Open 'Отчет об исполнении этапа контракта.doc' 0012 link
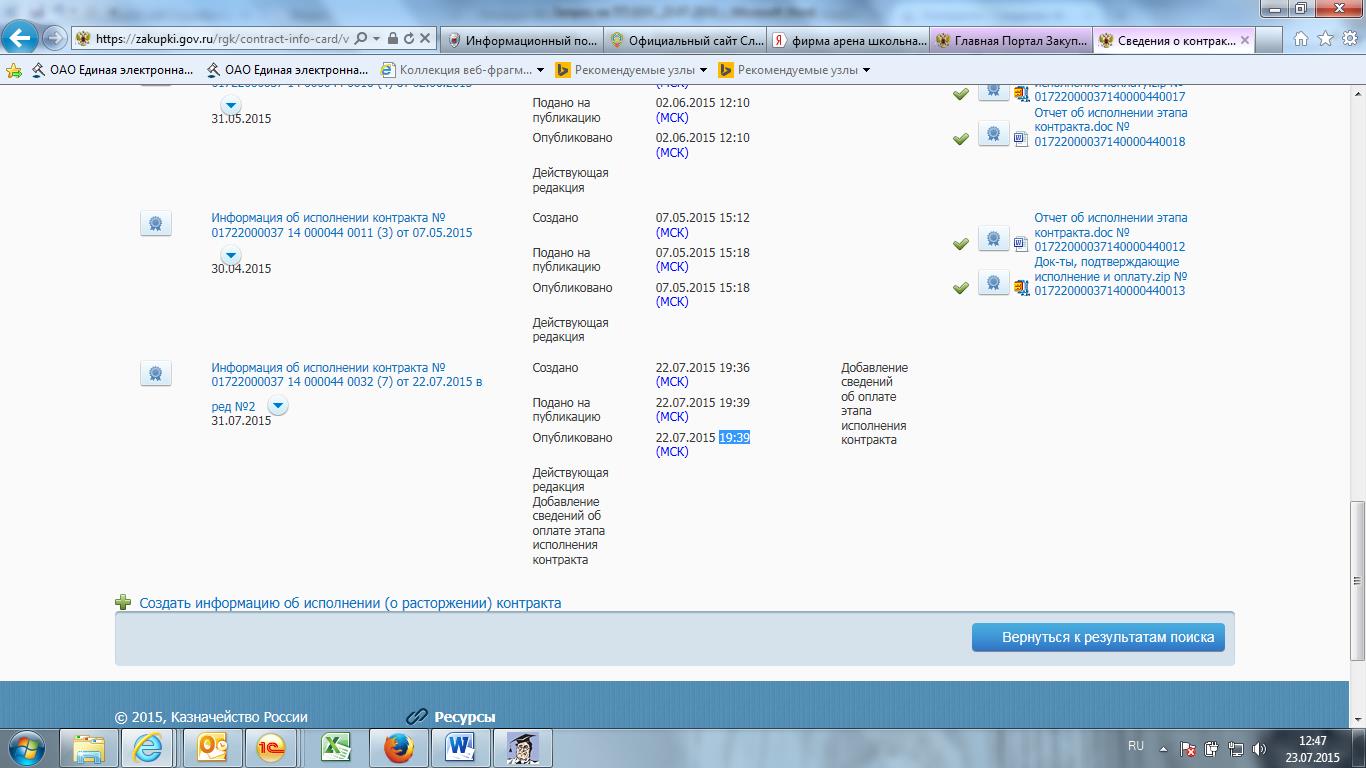The image size is (1366, 768). (x=1111, y=232)
